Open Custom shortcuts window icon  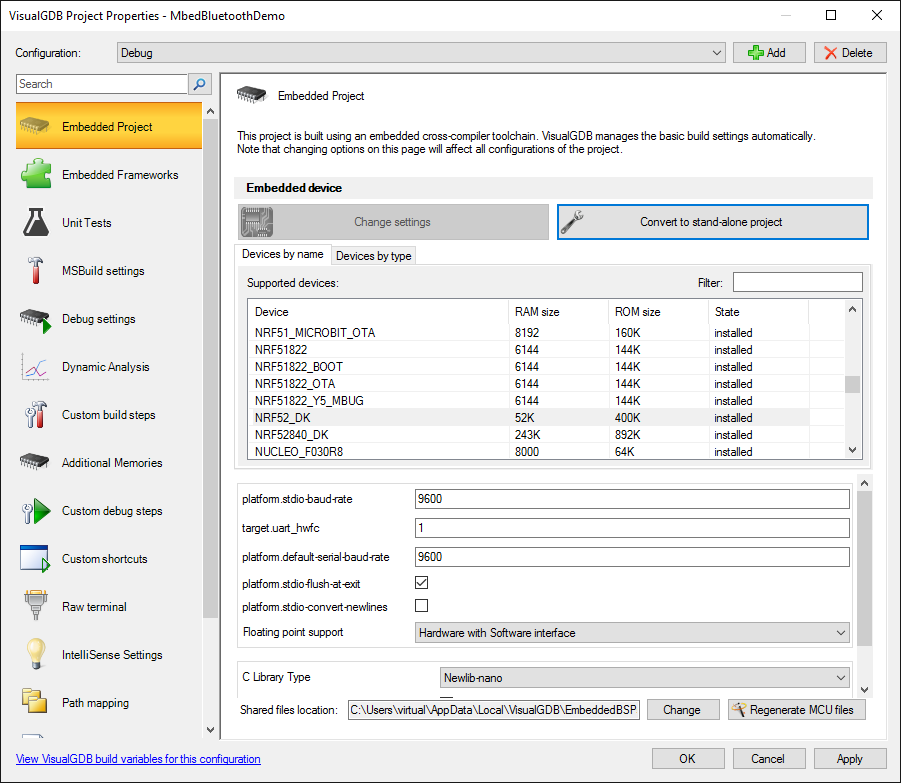click(x=34, y=558)
